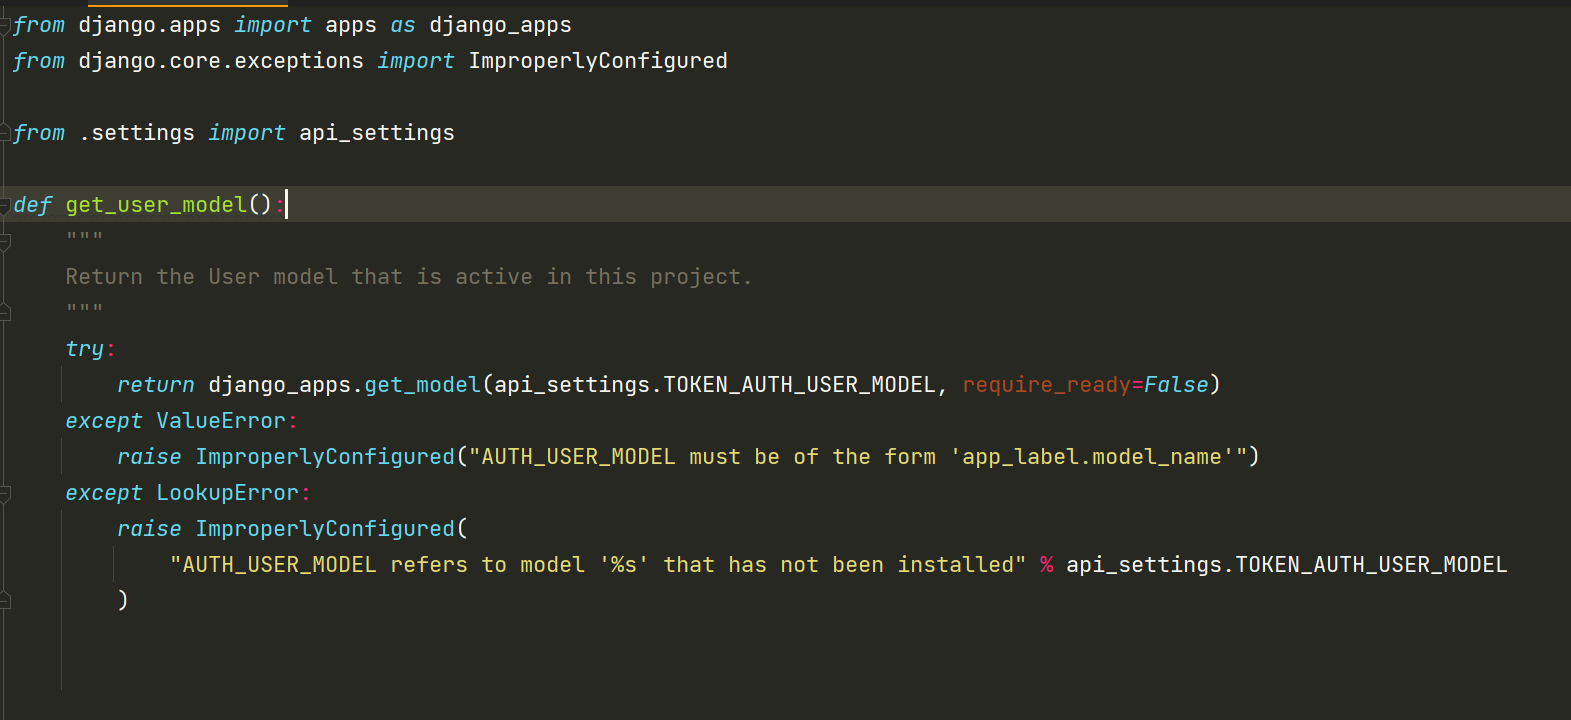The image size is (1571, 720).
Task: Click 'that has not been installed' text
Action: [x=839, y=565]
